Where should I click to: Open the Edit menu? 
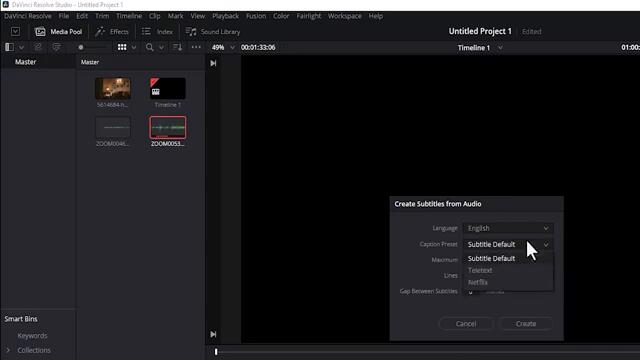pos(82,16)
